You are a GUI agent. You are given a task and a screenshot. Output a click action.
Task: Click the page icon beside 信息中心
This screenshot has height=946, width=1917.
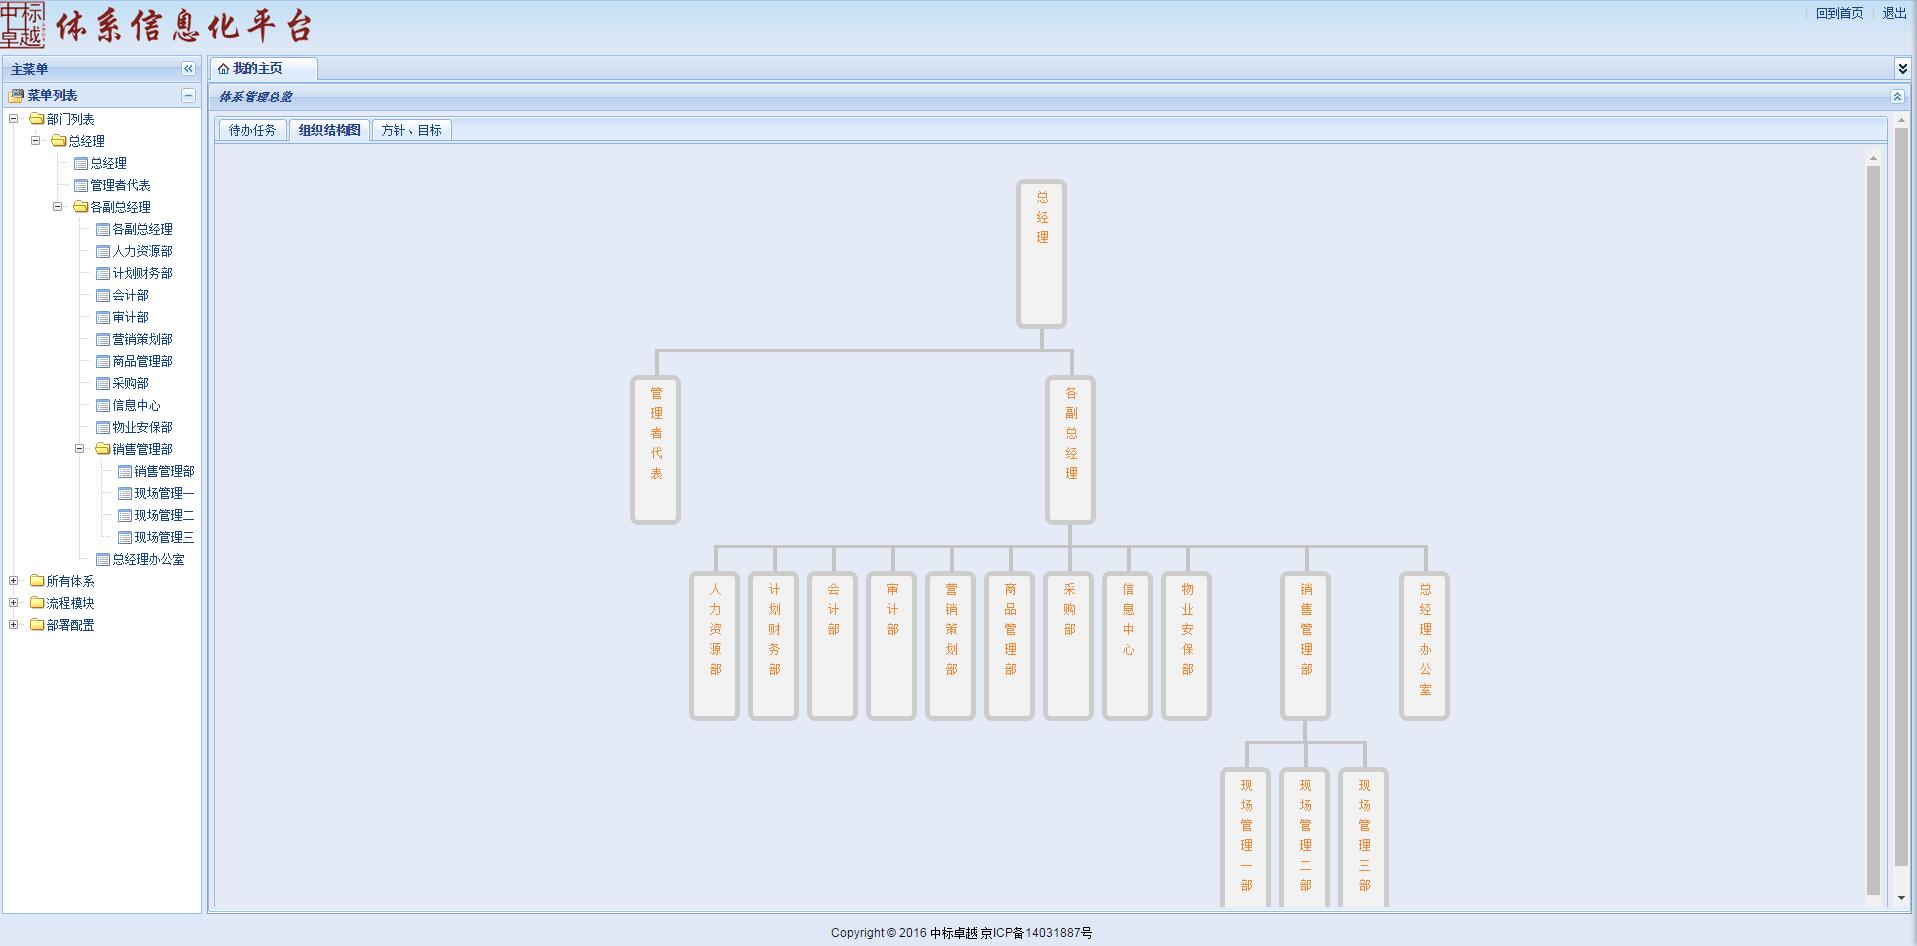click(x=103, y=405)
